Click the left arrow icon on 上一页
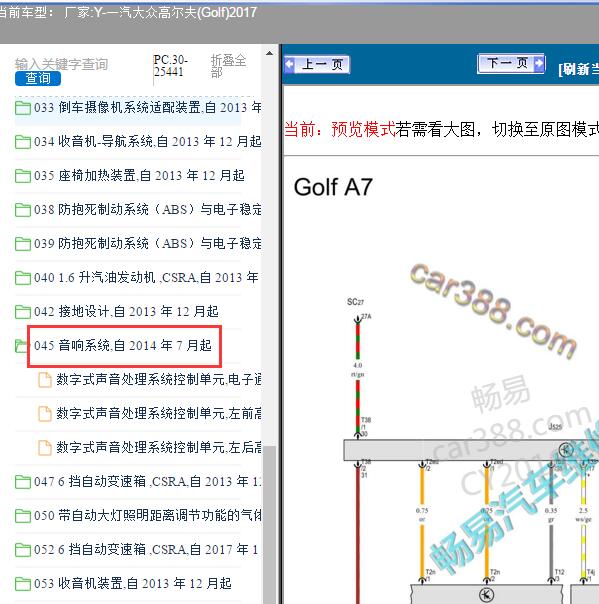Image resolution: width=599 pixels, height=604 pixels. point(290,64)
